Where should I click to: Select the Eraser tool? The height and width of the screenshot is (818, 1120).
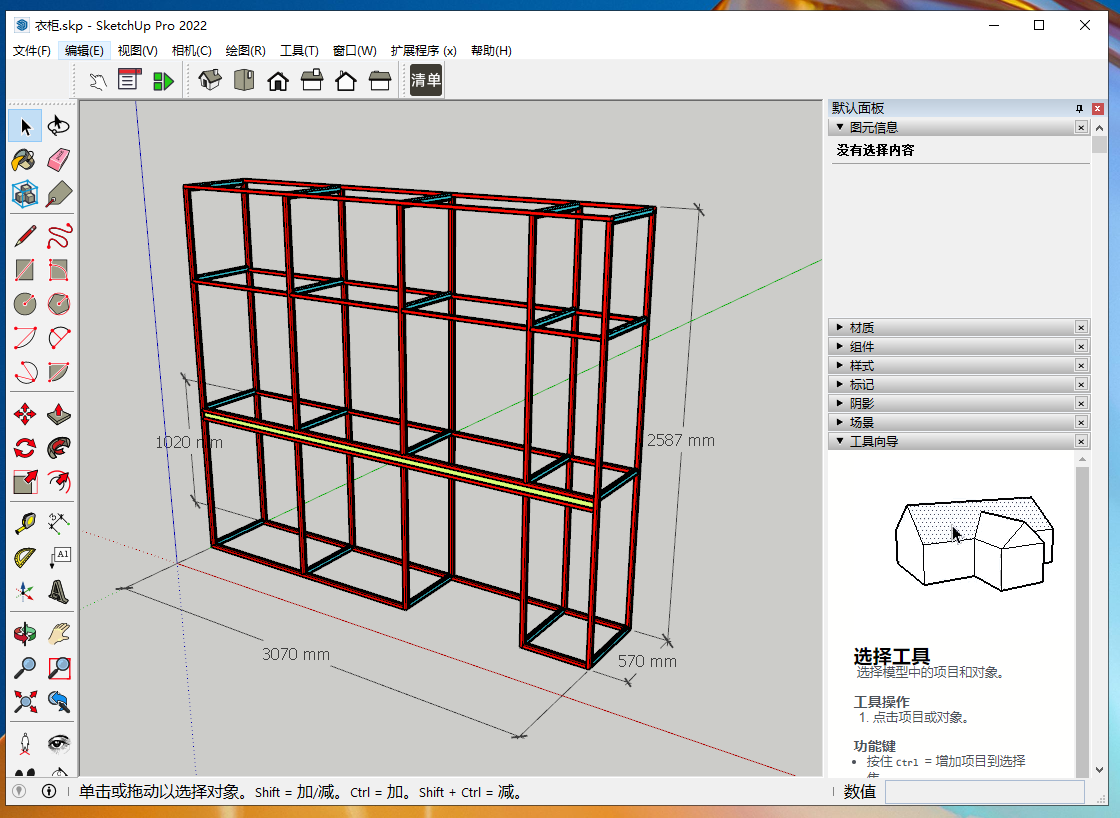59,160
